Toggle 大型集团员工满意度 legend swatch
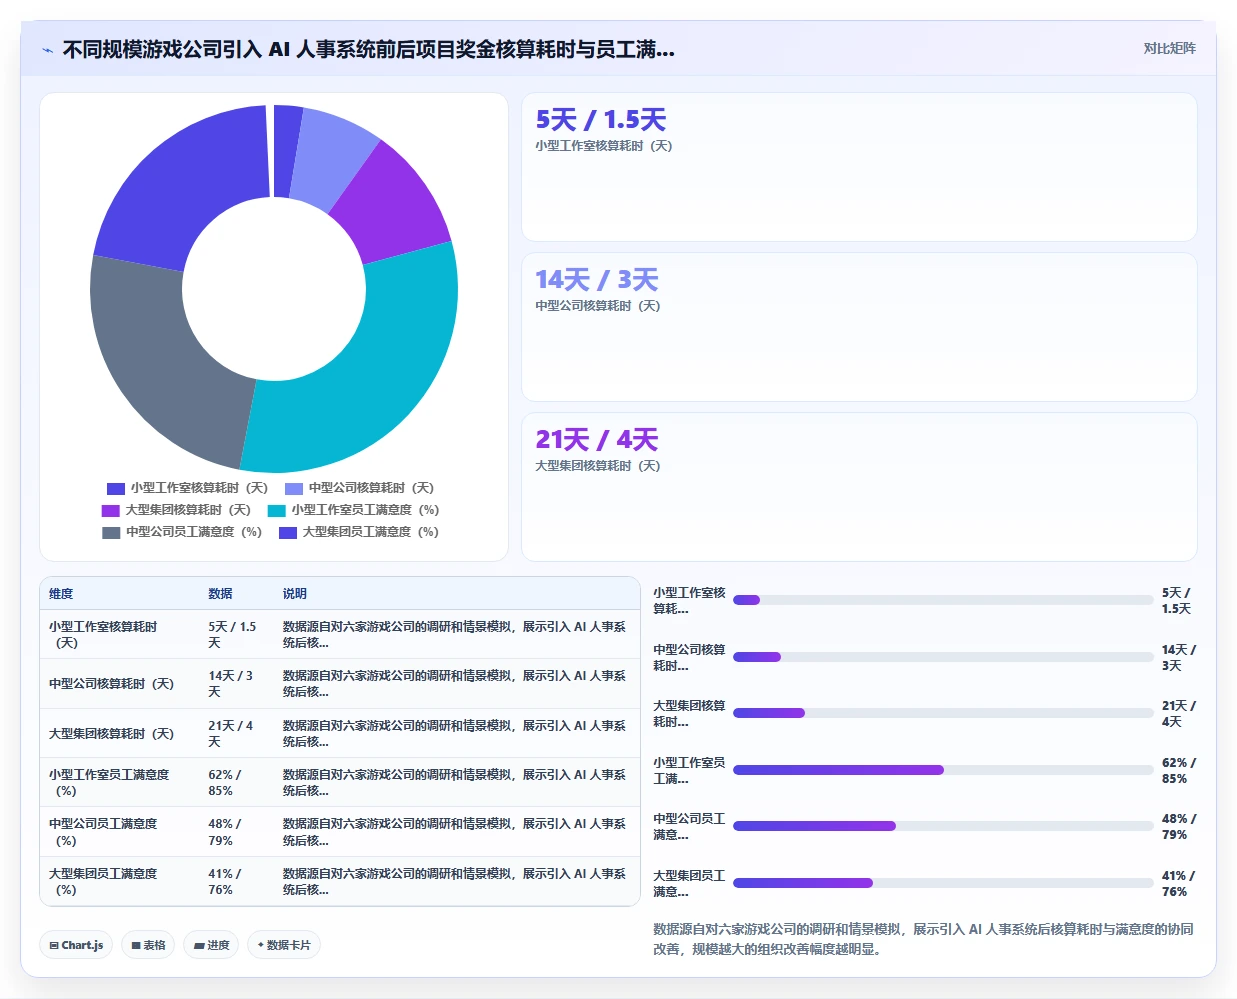The image size is (1237, 999). [288, 532]
